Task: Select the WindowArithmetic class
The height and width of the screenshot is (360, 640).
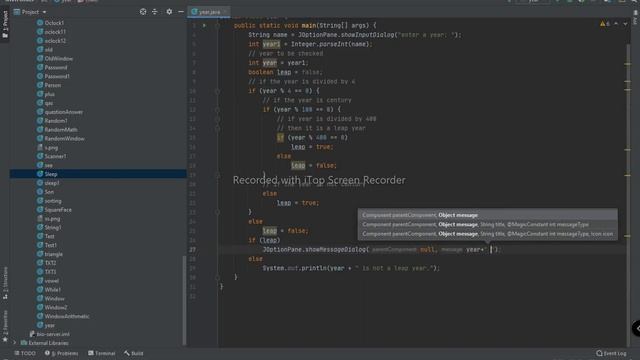Action: click(x=67, y=316)
